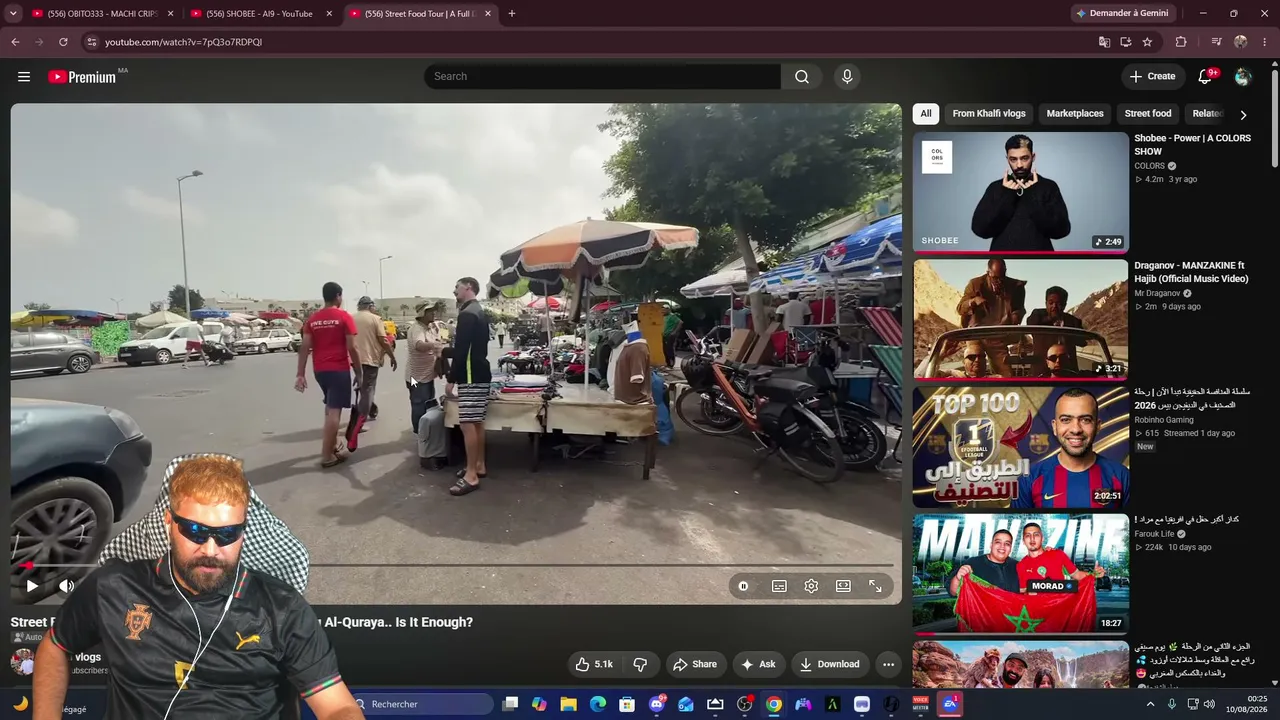1280x720 pixels.
Task: Download the video
Action: point(829,664)
